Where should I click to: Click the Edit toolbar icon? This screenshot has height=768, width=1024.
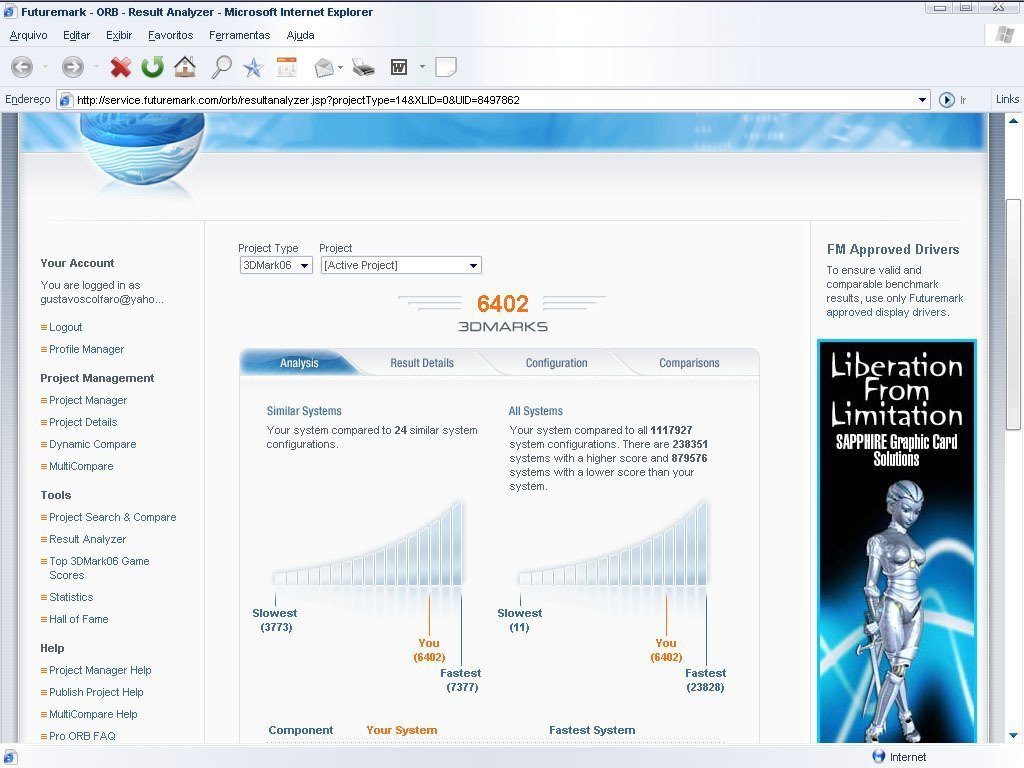[399, 67]
